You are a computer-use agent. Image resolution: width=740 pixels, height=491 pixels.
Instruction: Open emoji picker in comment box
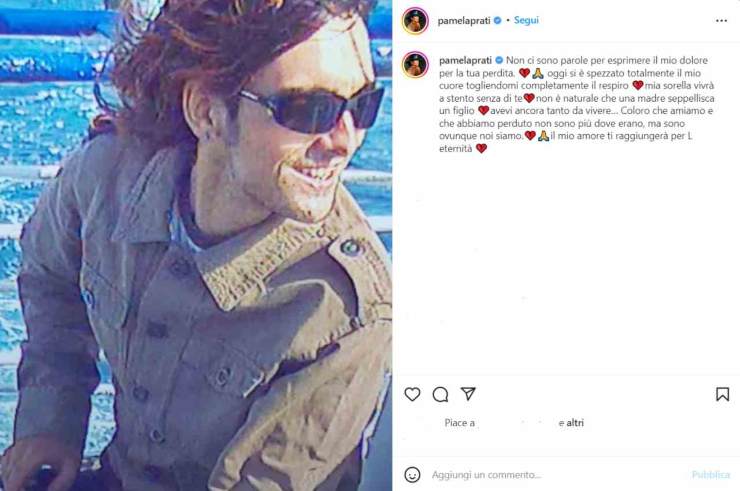(x=412, y=474)
